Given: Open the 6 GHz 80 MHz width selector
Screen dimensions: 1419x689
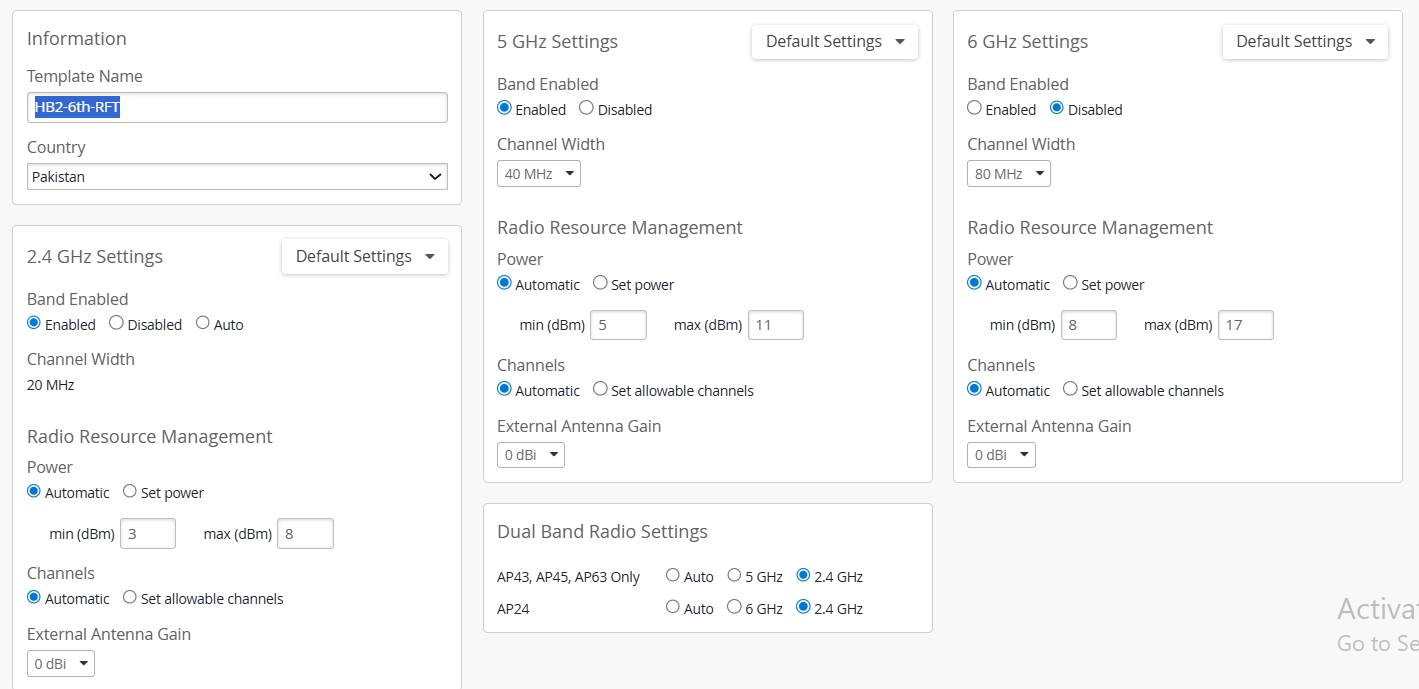Looking at the screenshot, I should 1008,174.
